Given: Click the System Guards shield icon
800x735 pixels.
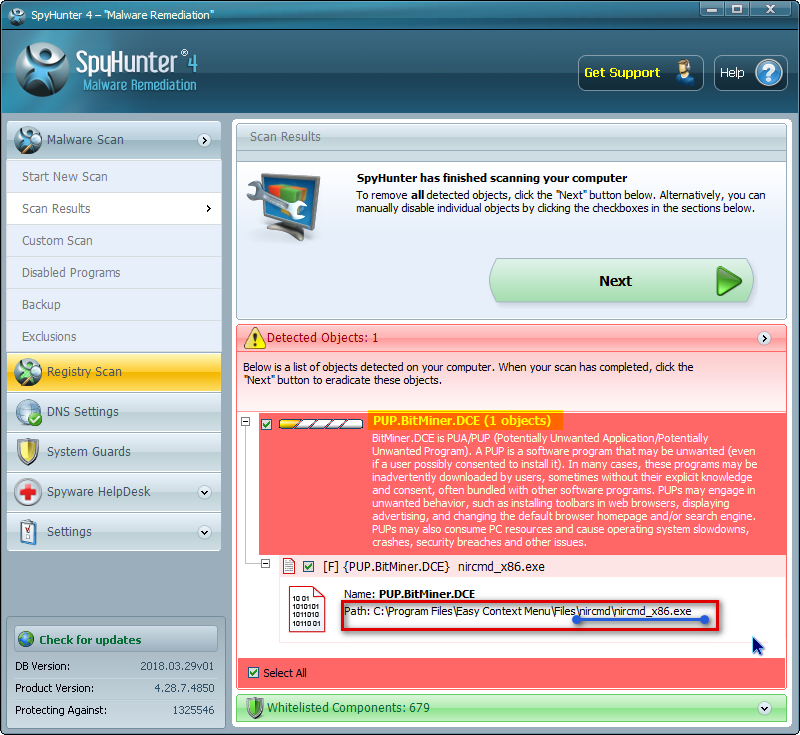Looking at the screenshot, I should click(28, 452).
